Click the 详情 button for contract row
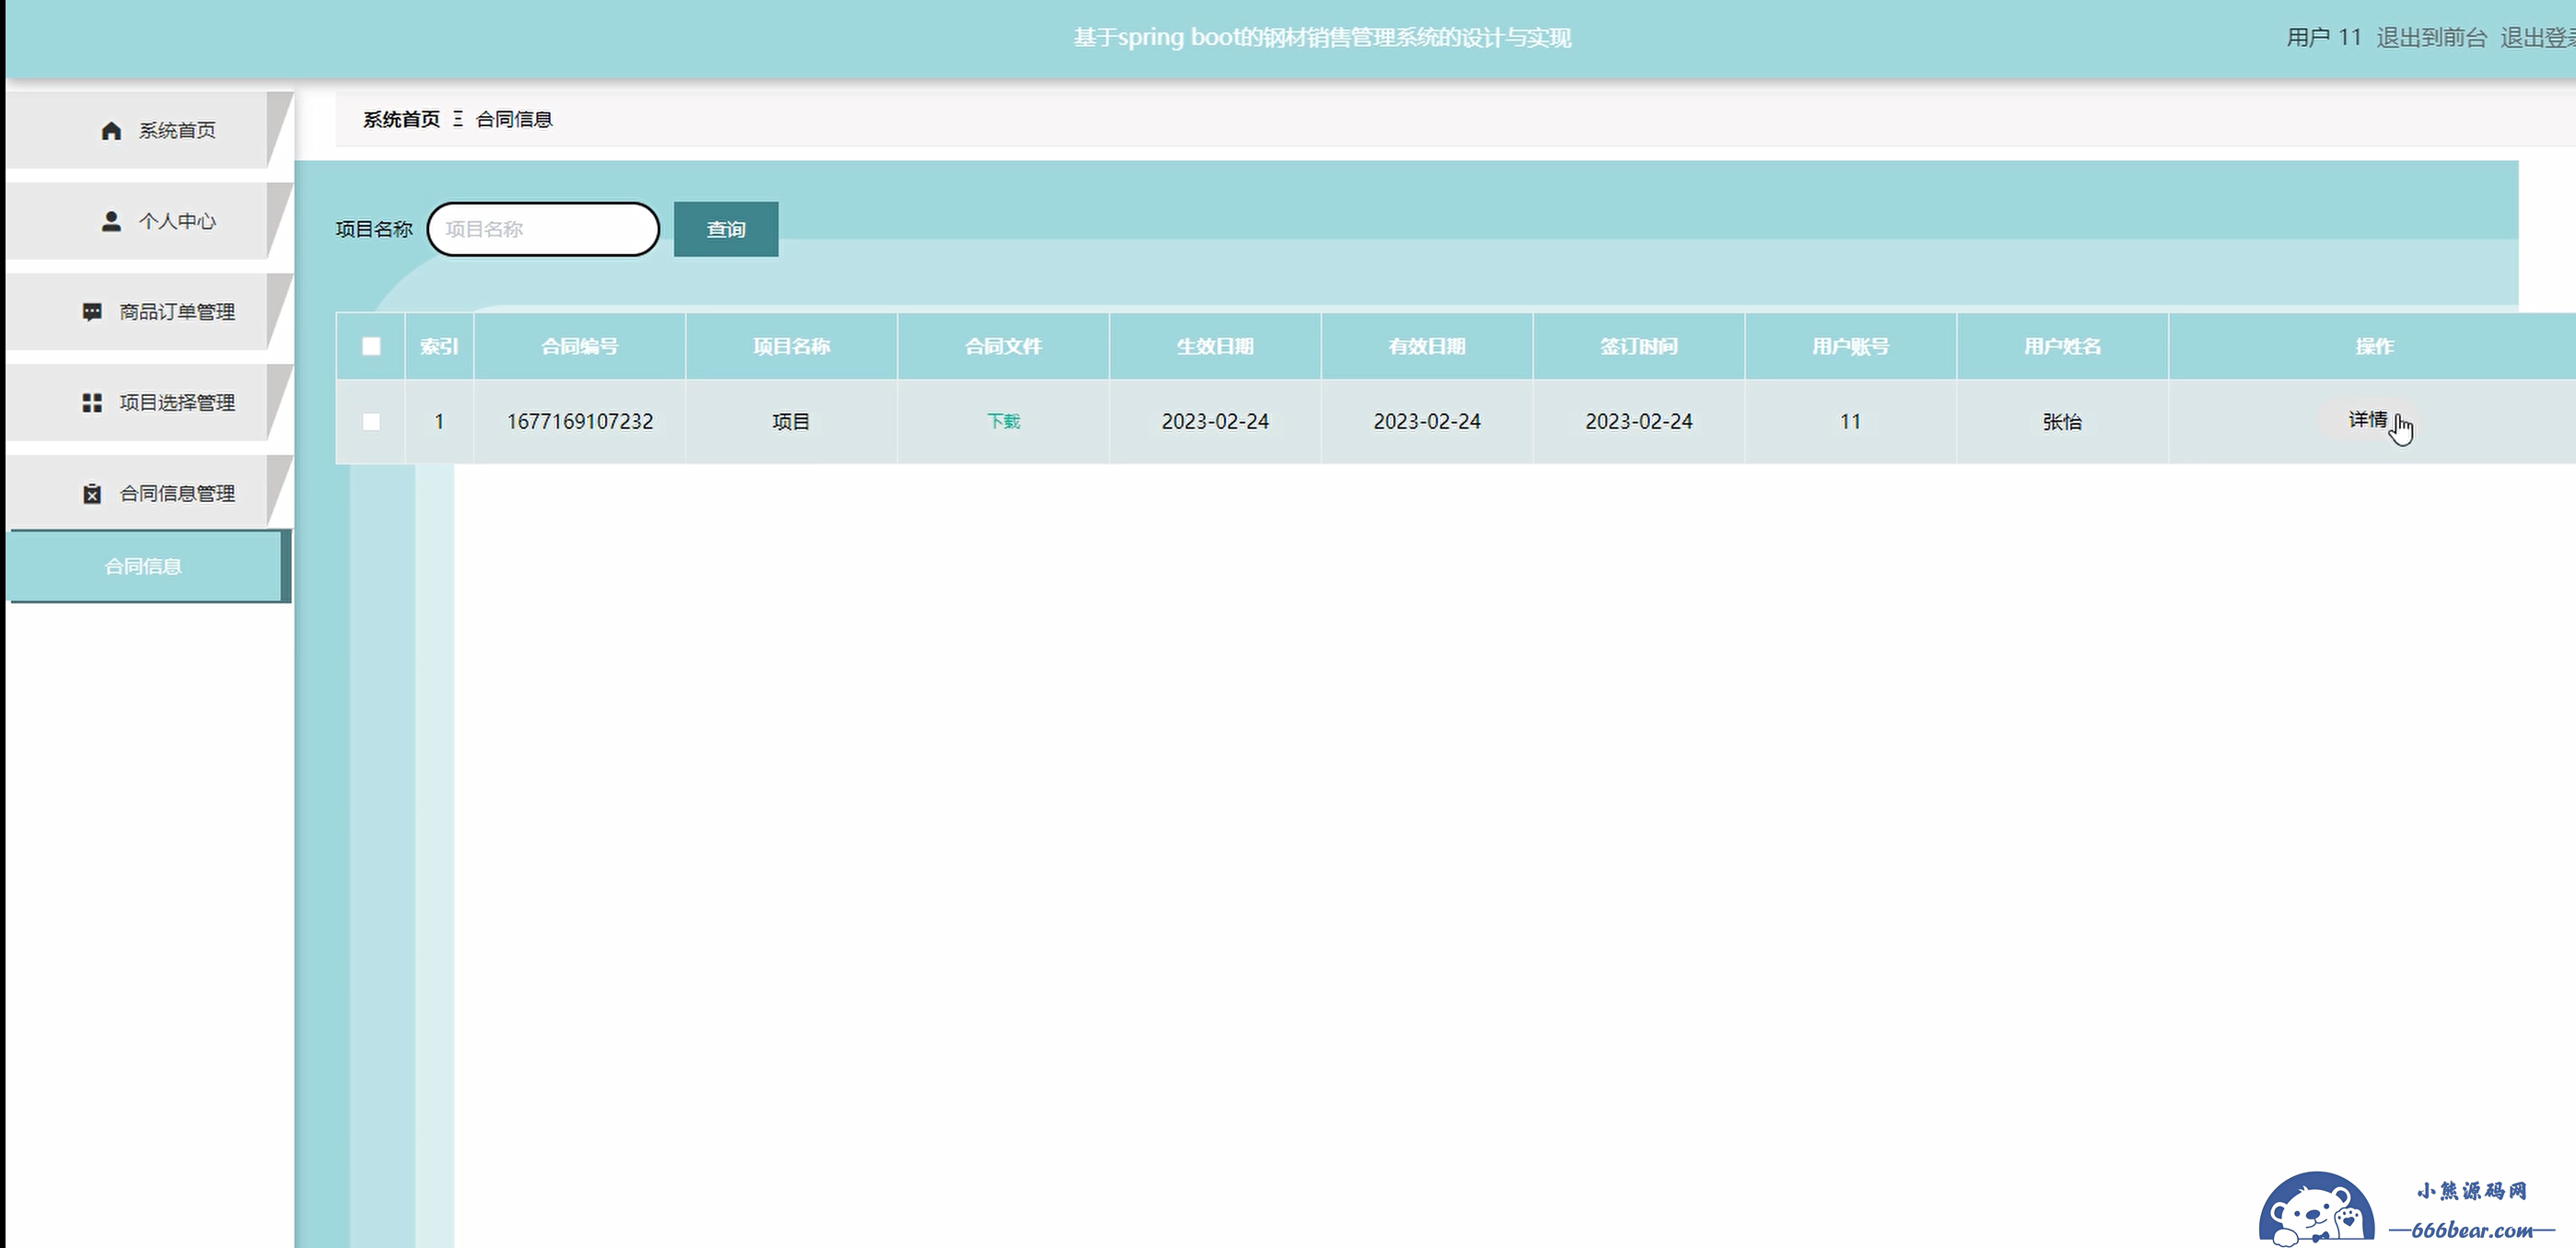 pyautogui.click(x=2367, y=420)
